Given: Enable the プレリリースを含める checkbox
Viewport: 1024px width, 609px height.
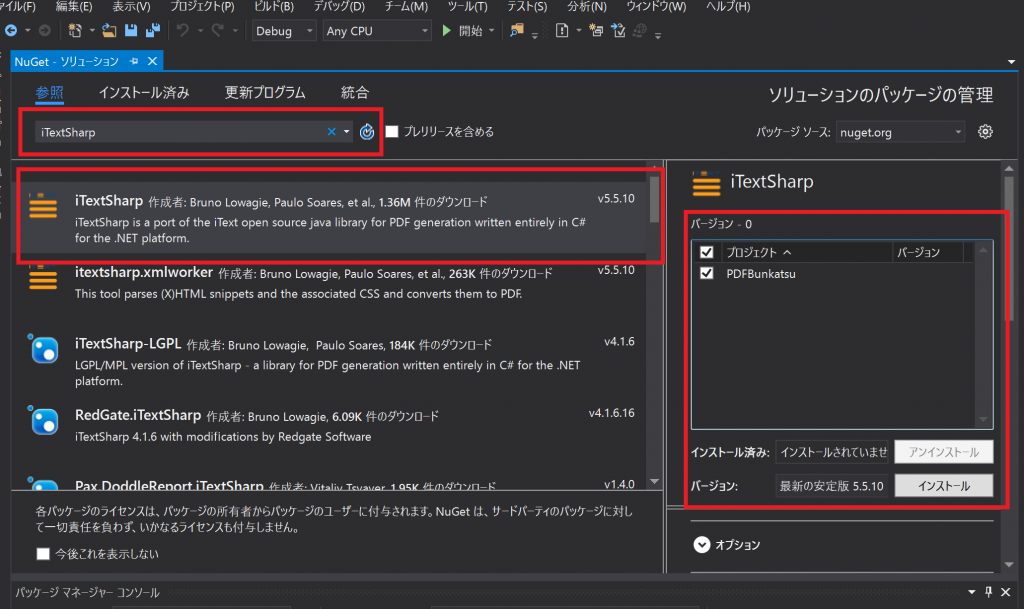Looking at the screenshot, I should tap(390, 131).
